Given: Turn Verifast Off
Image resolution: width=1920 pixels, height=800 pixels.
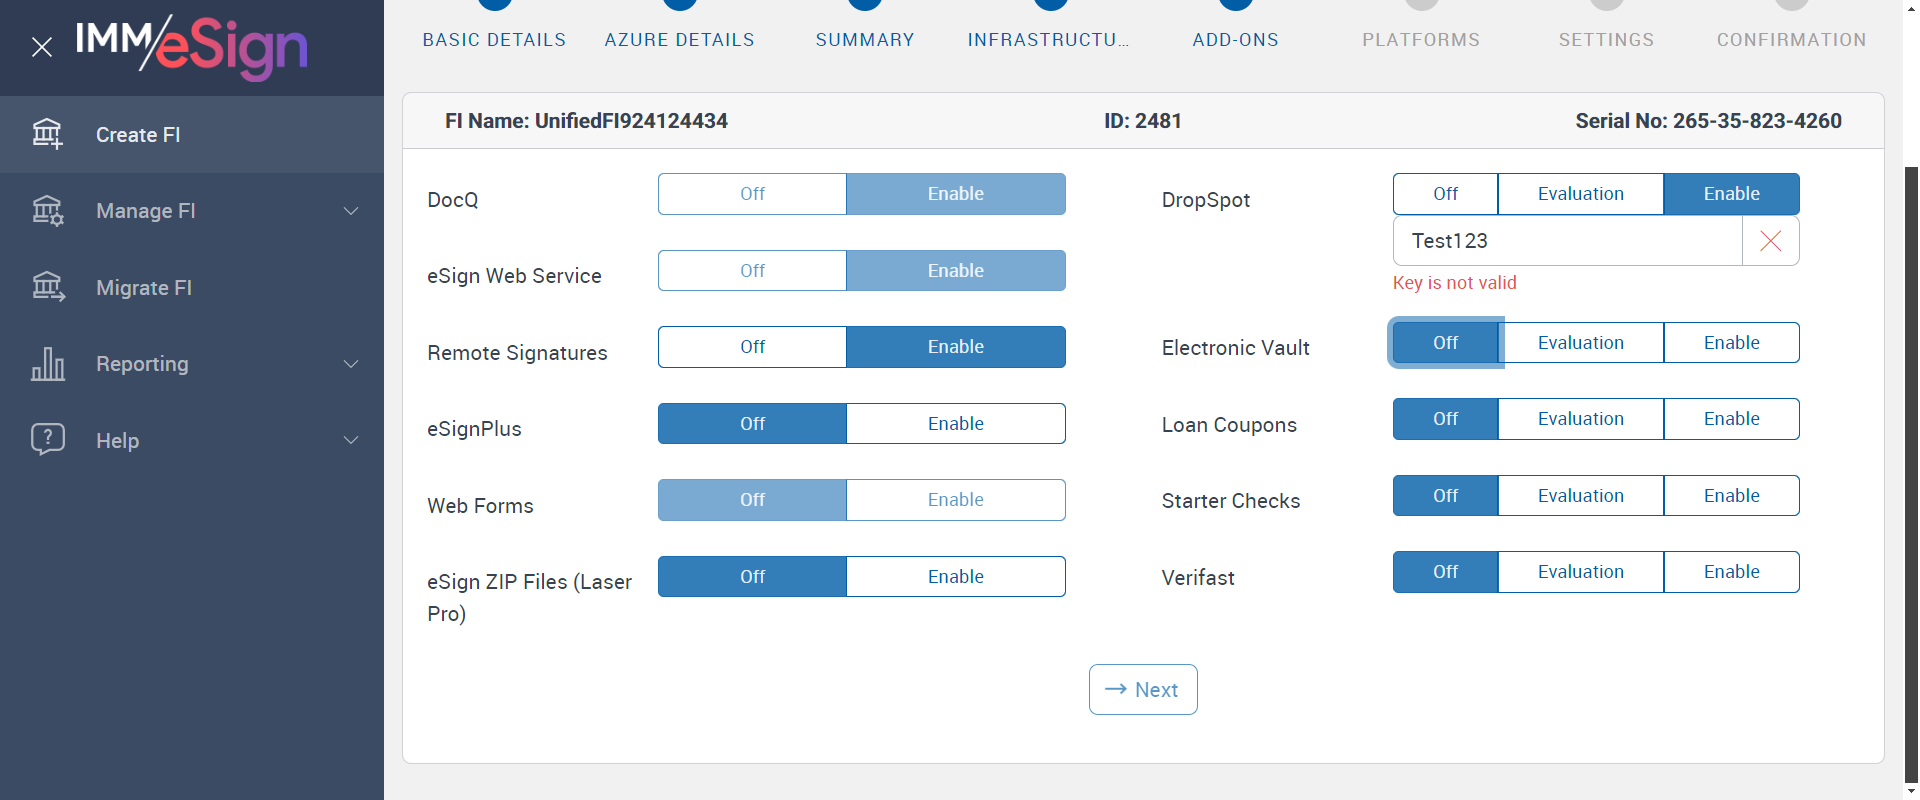Looking at the screenshot, I should point(1445,572).
